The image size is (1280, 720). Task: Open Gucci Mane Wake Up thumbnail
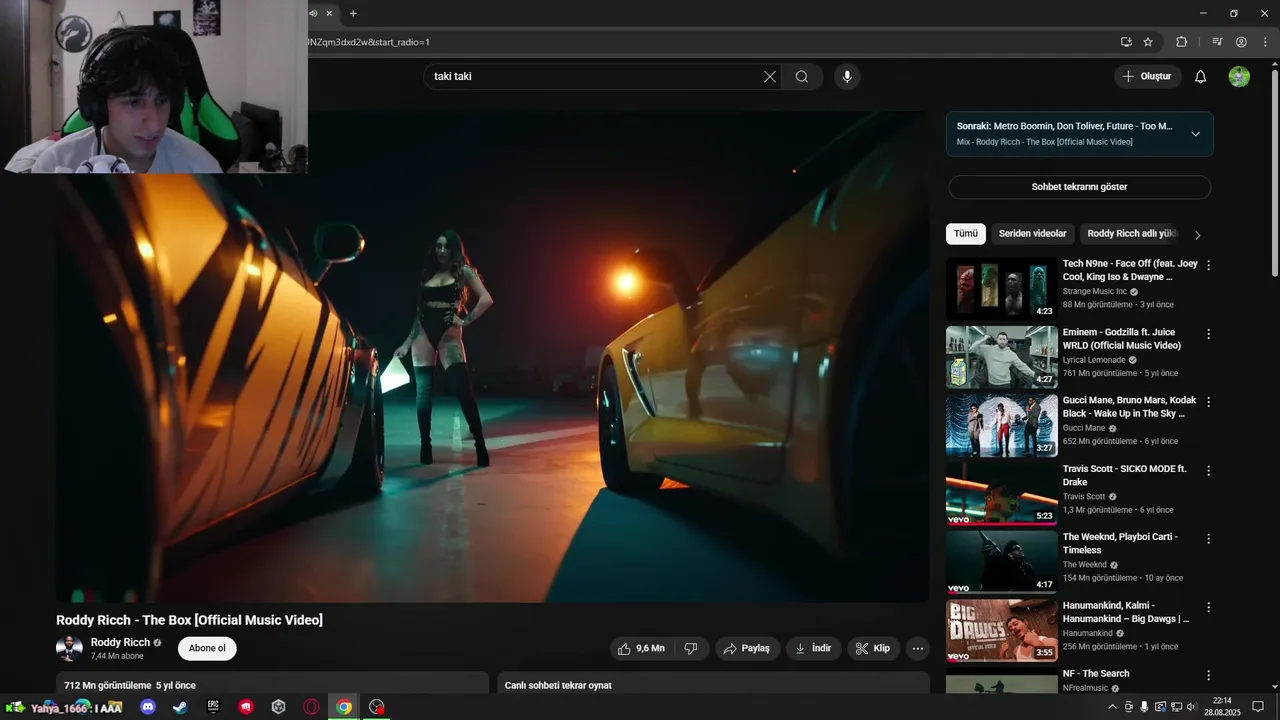(x=1001, y=425)
